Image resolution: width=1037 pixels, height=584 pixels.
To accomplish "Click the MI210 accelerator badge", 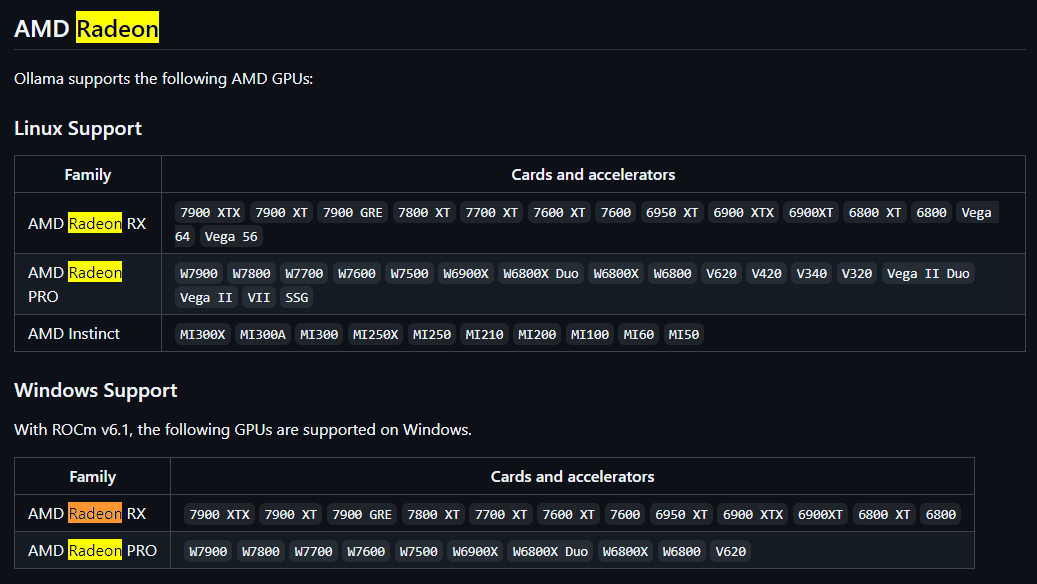I will (484, 334).
